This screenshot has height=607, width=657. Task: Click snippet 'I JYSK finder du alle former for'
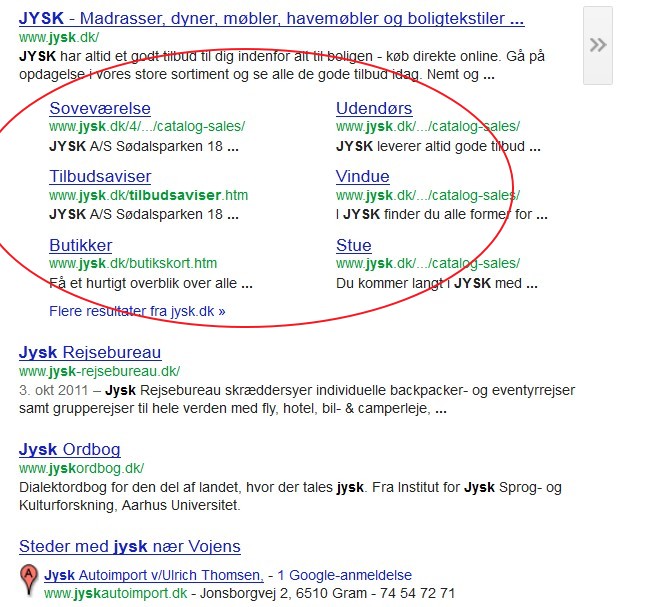tap(434, 215)
